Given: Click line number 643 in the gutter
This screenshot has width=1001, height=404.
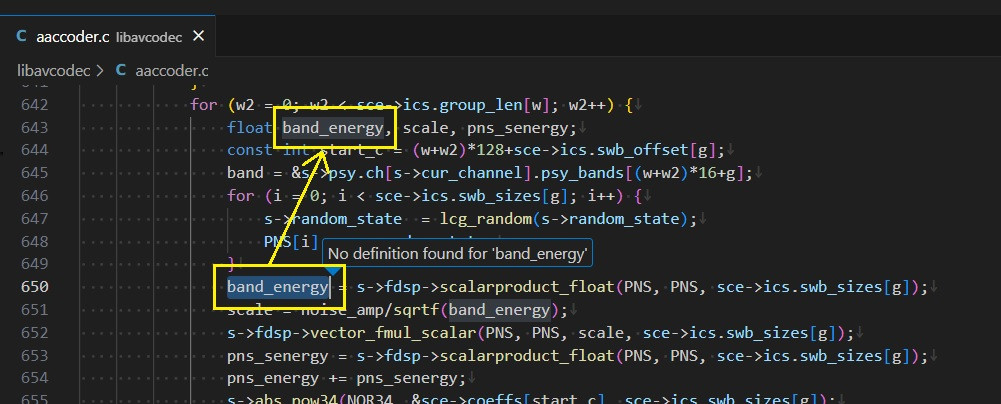Looking at the screenshot, I should coord(34,128).
